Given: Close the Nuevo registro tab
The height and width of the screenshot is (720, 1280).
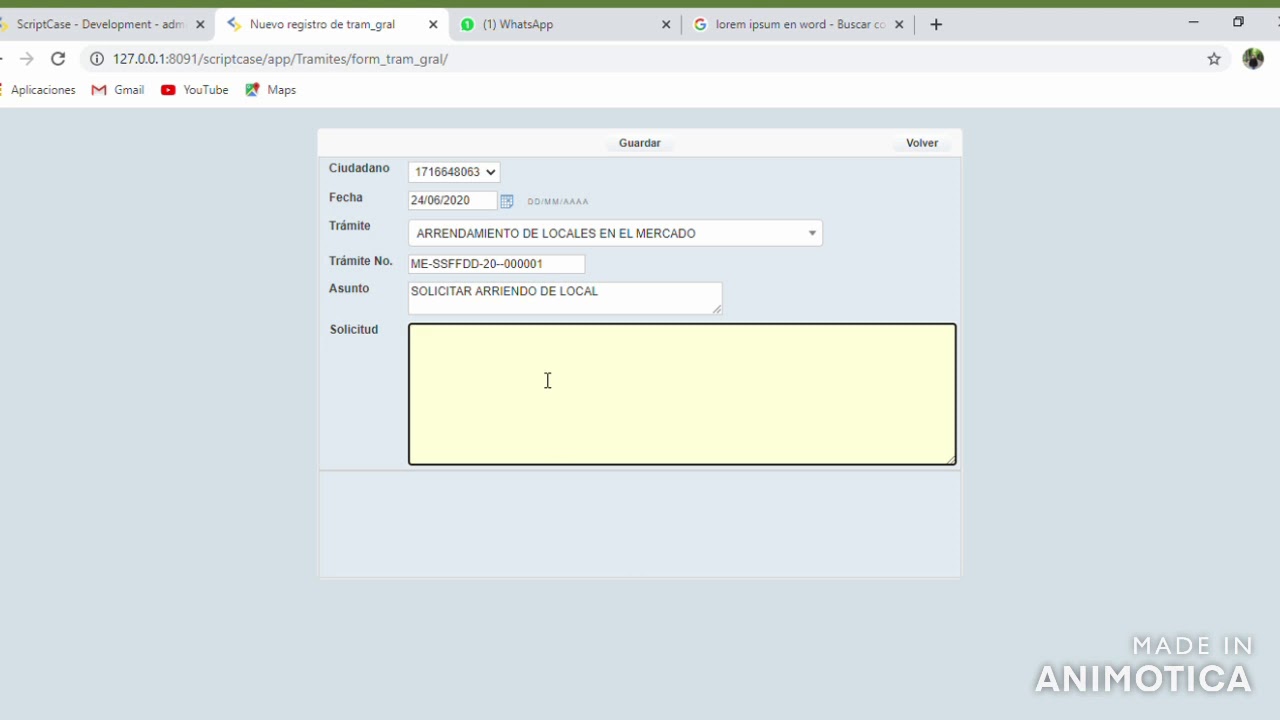Looking at the screenshot, I should point(433,24).
